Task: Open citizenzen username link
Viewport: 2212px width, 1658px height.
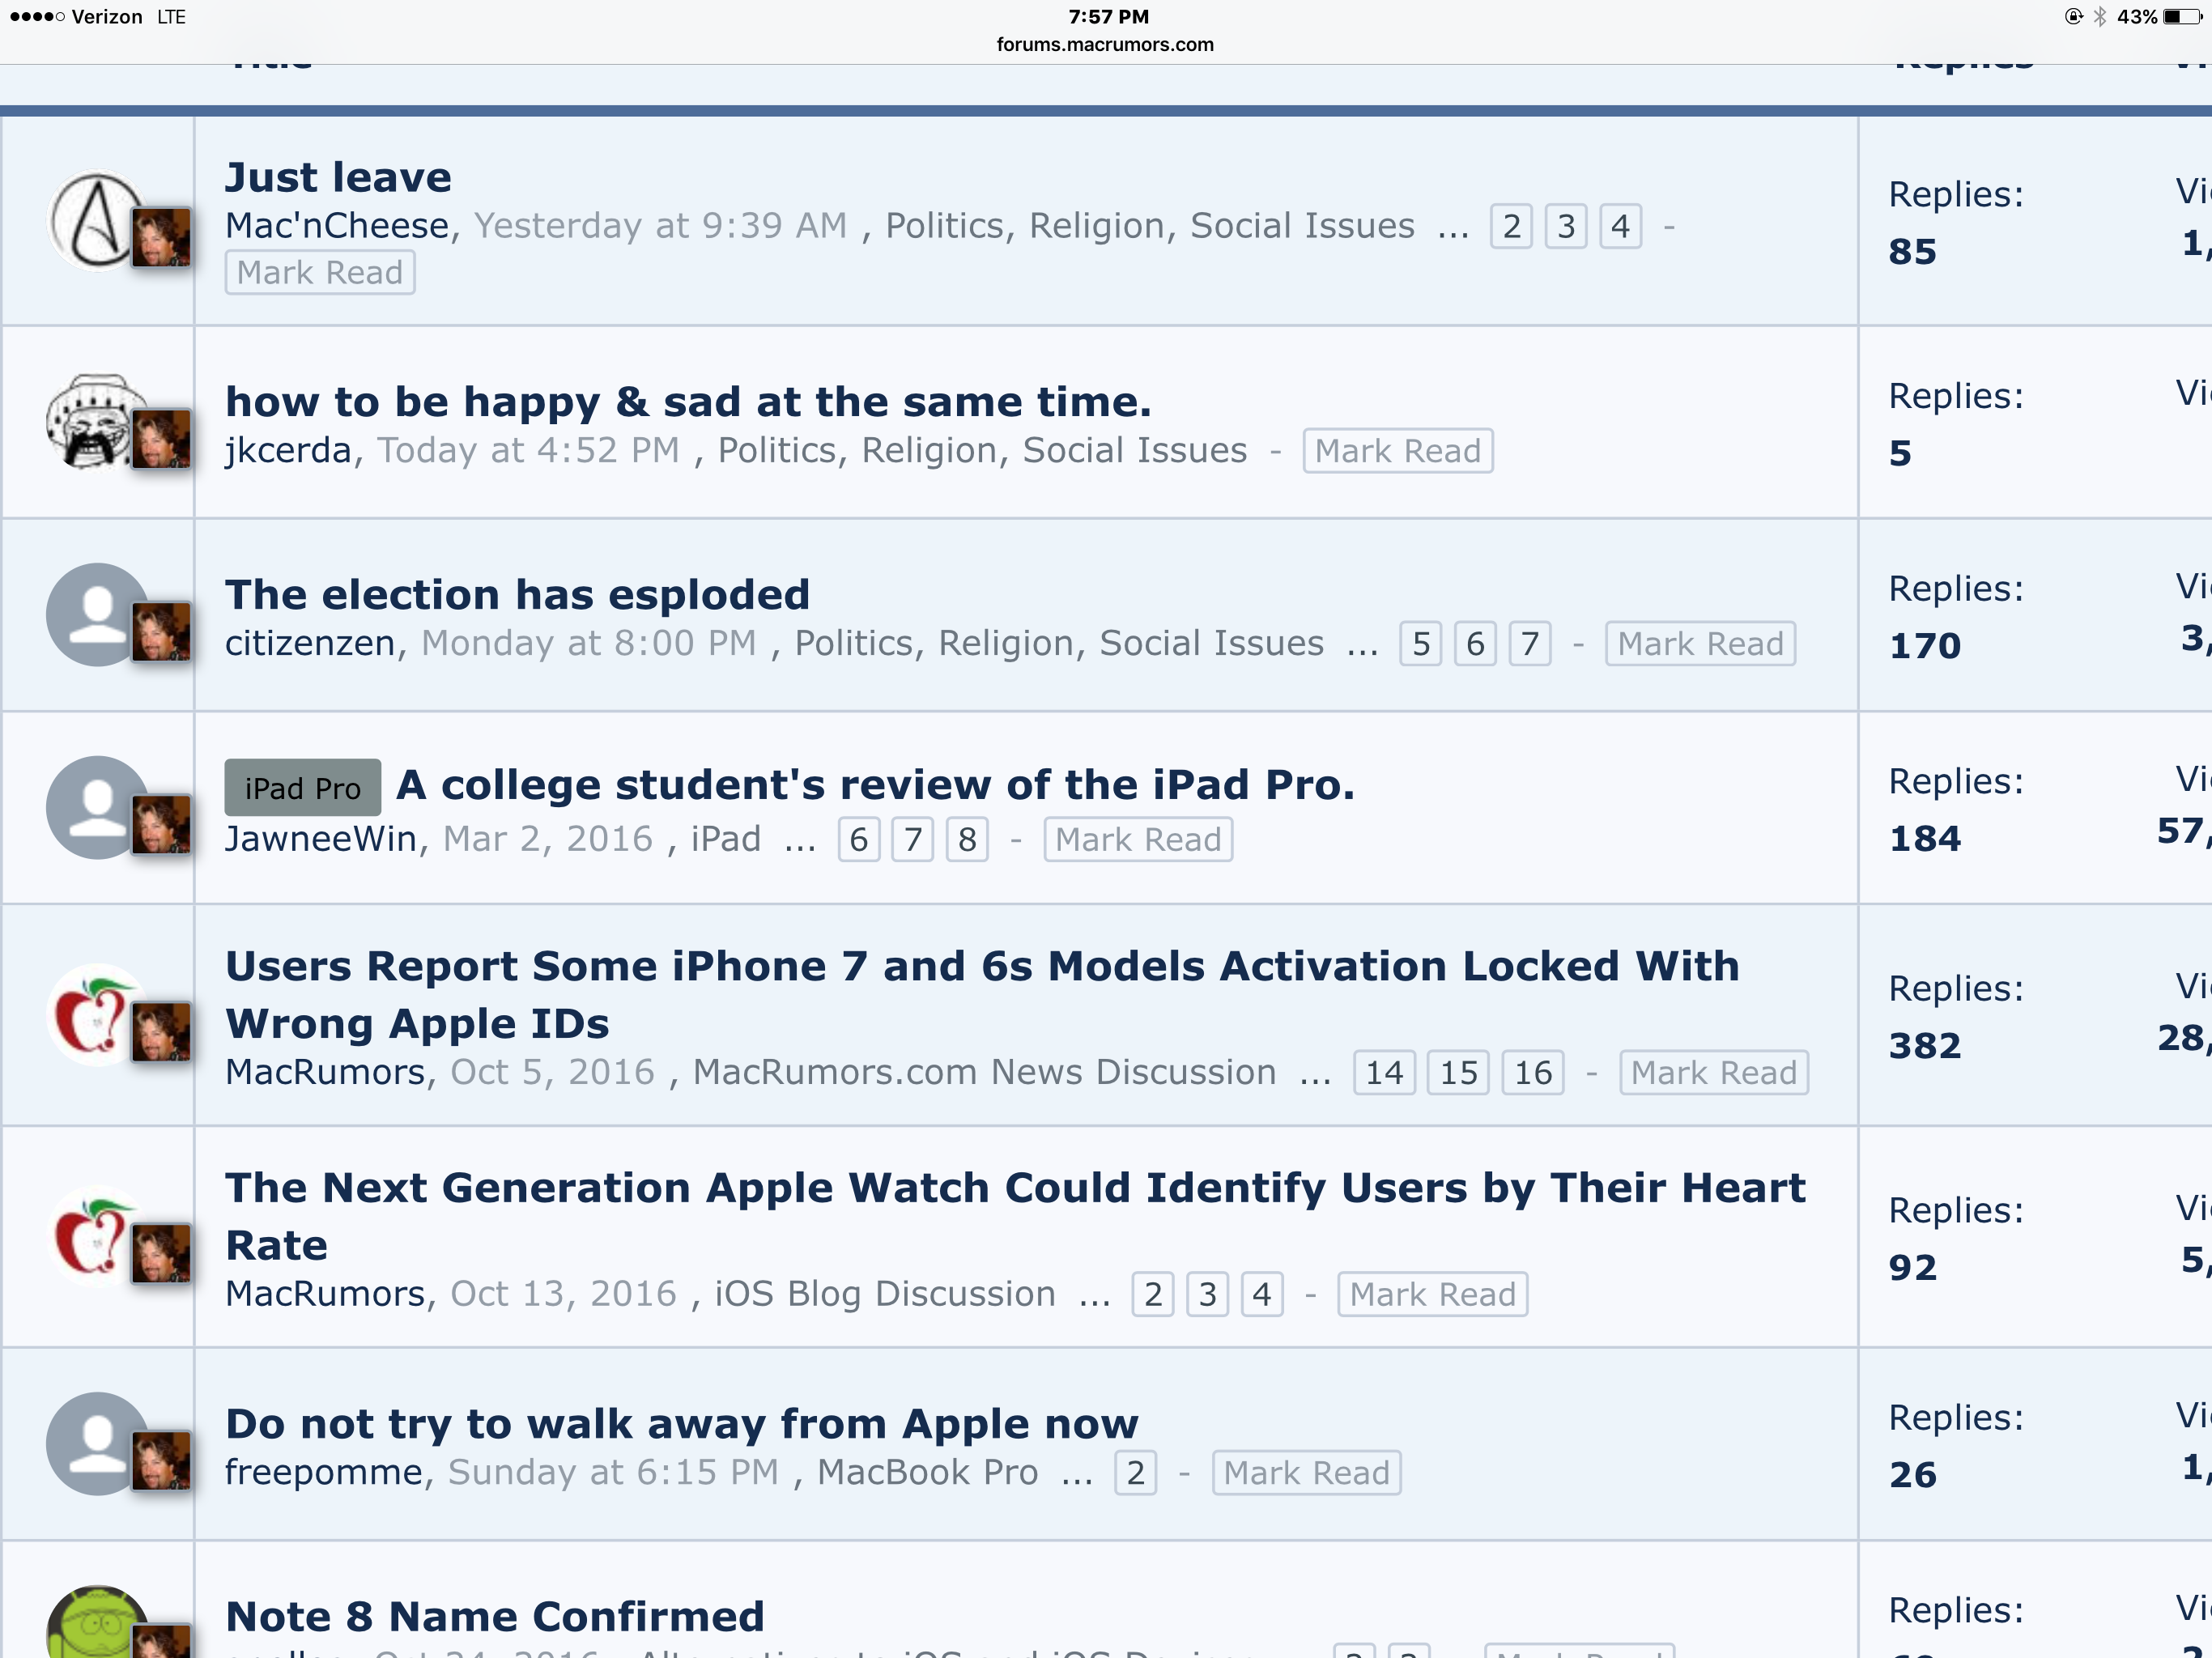Action: pos(310,643)
